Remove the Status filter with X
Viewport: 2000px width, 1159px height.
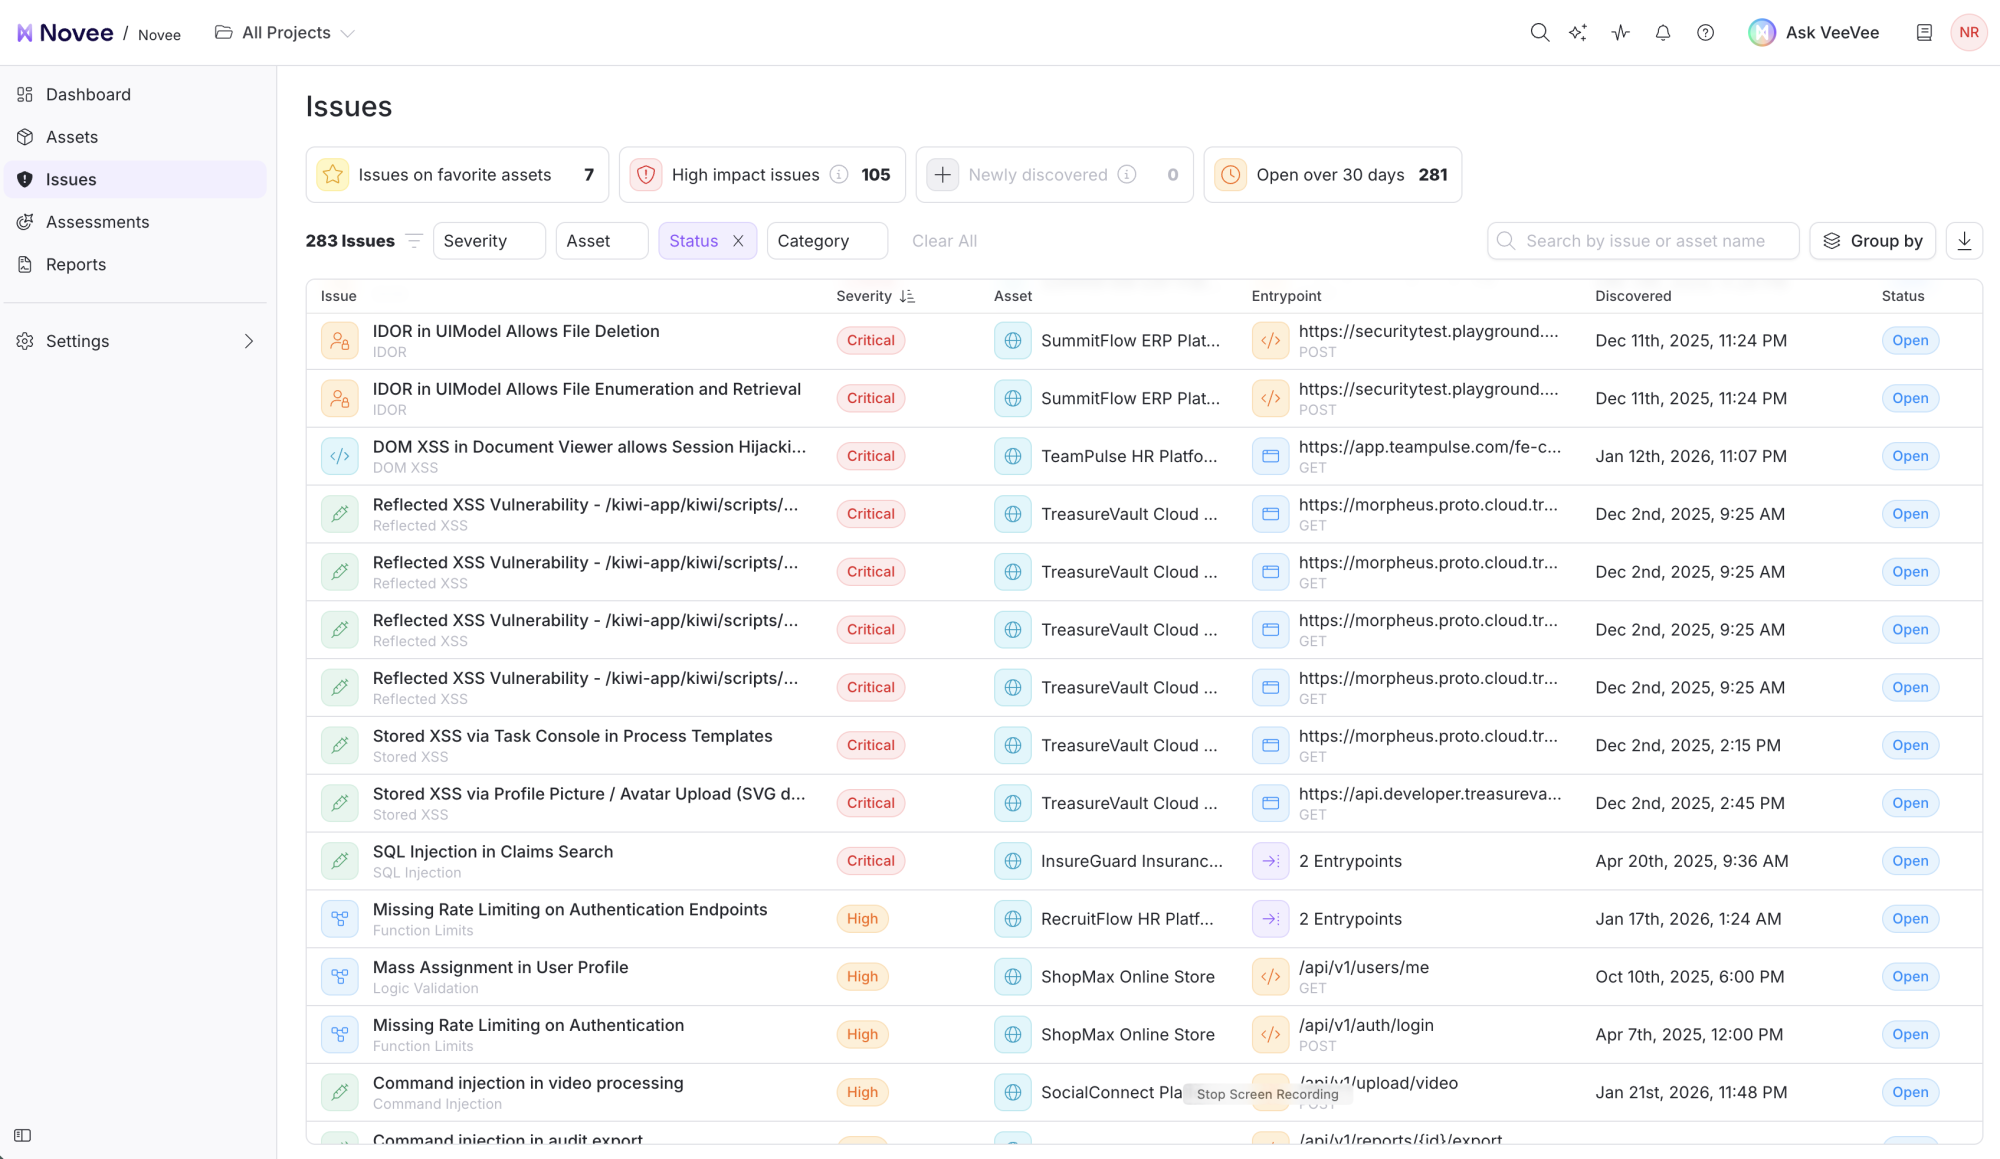[x=738, y=241]
